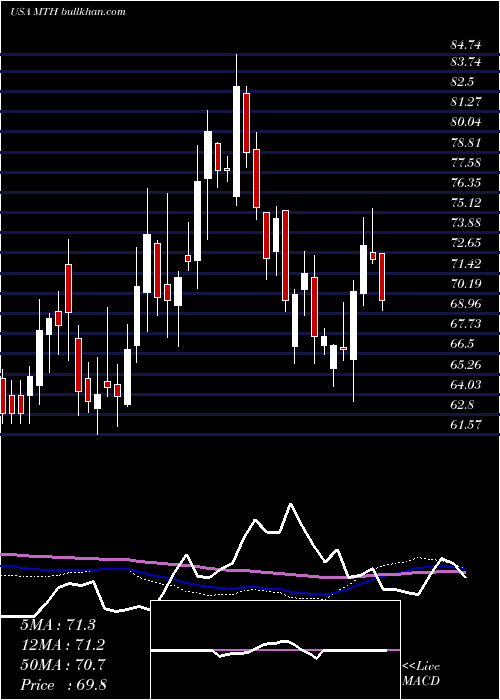The height and width of the screenshot is (700, 500).
Task: Click the 82.5 price axis label
Action: (462, 82)
